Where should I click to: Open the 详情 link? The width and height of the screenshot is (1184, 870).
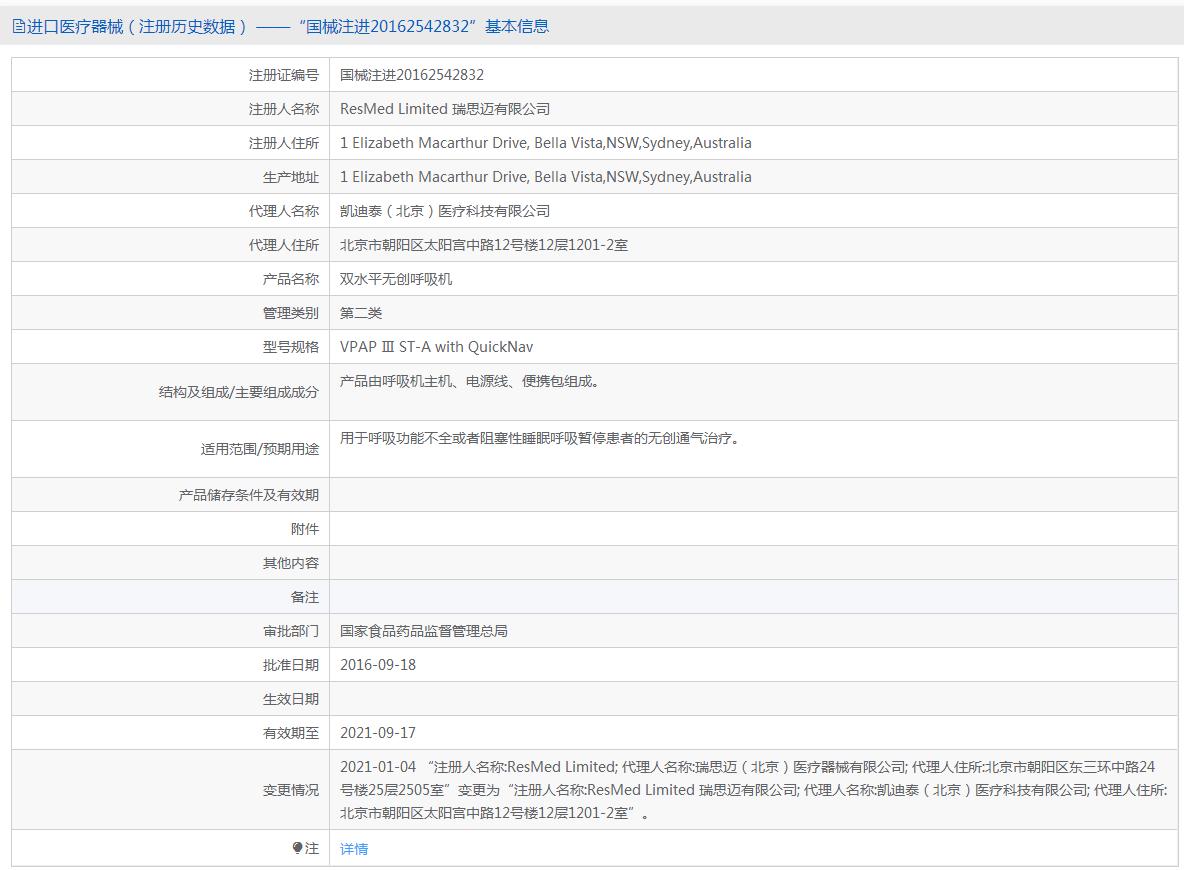tap(354, 849)
